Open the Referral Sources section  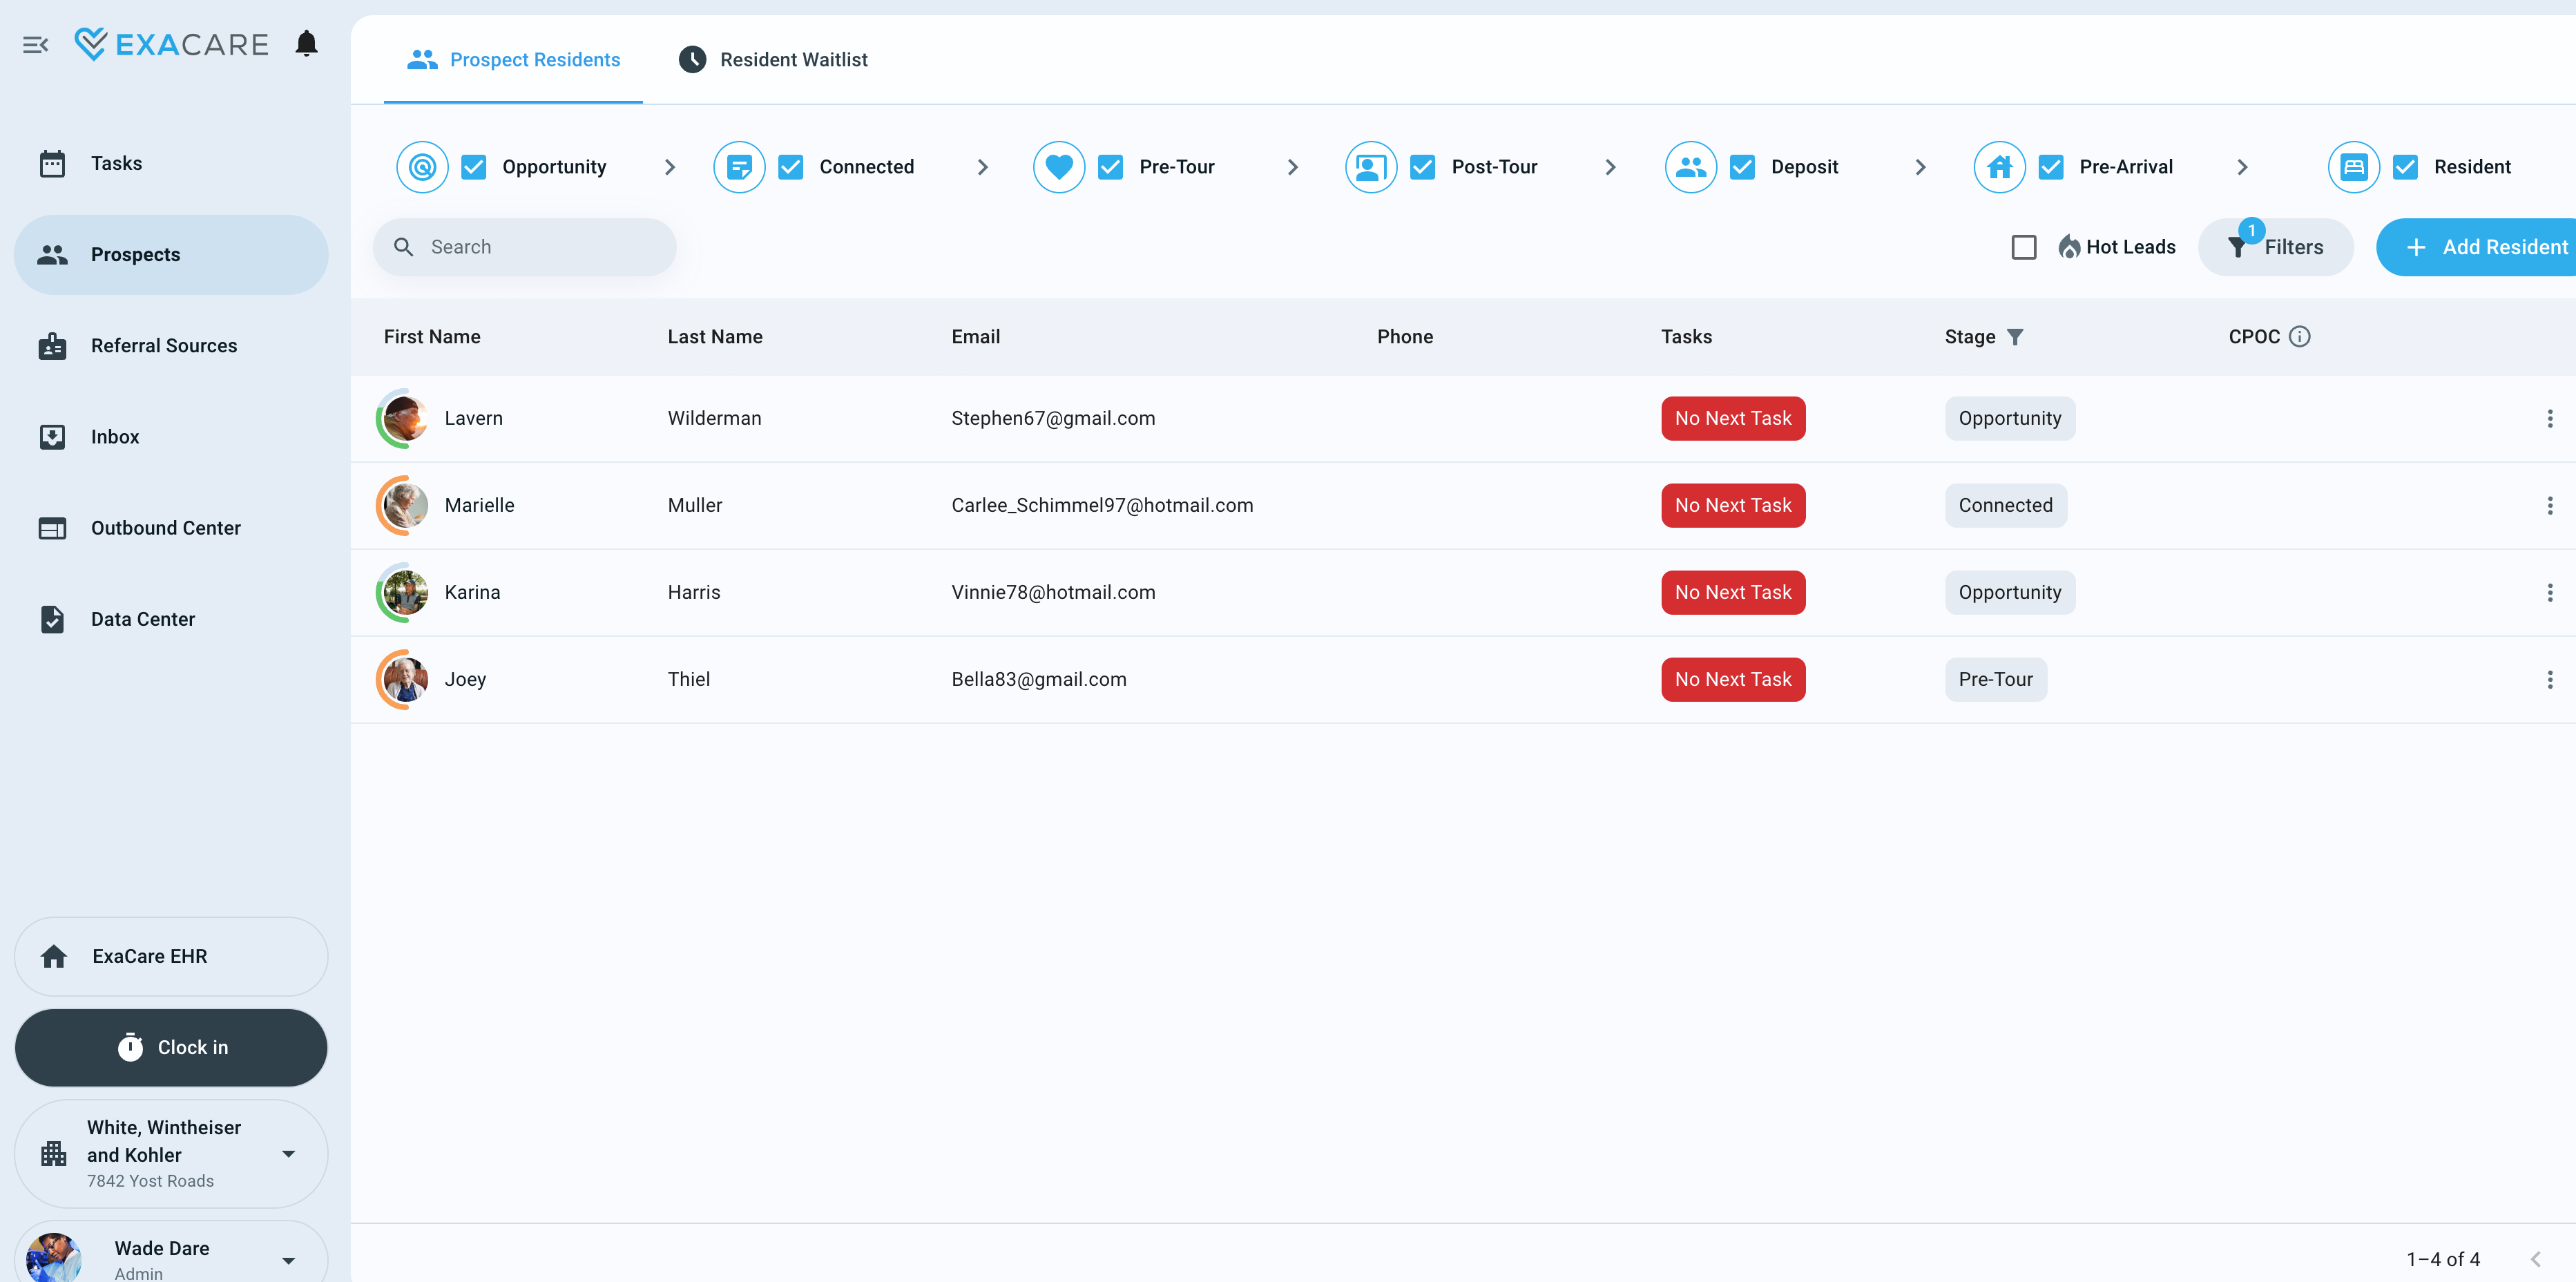pyautogui.click(x=163, y=345)
